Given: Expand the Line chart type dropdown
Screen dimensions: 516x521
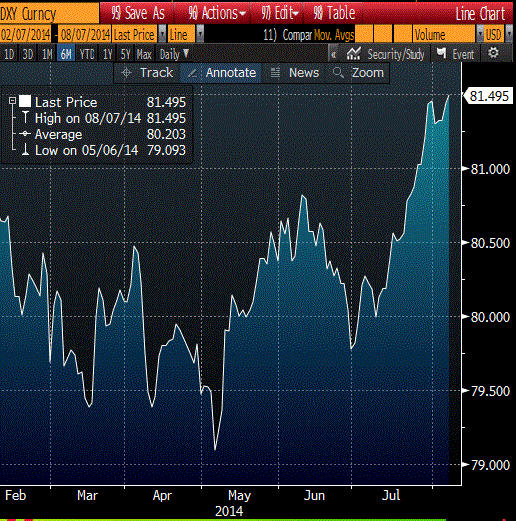Looking at the screenshot, I should pyautogui.click(x=200, y=35).
